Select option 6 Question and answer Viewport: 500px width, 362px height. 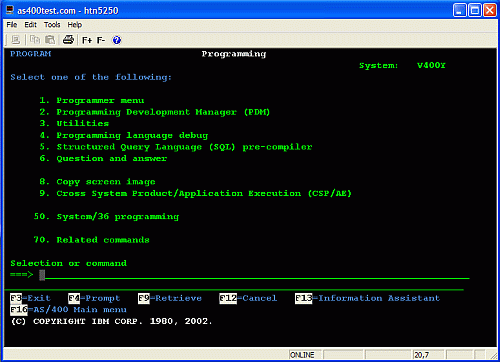pyautogui.click(x=103, y=158)
